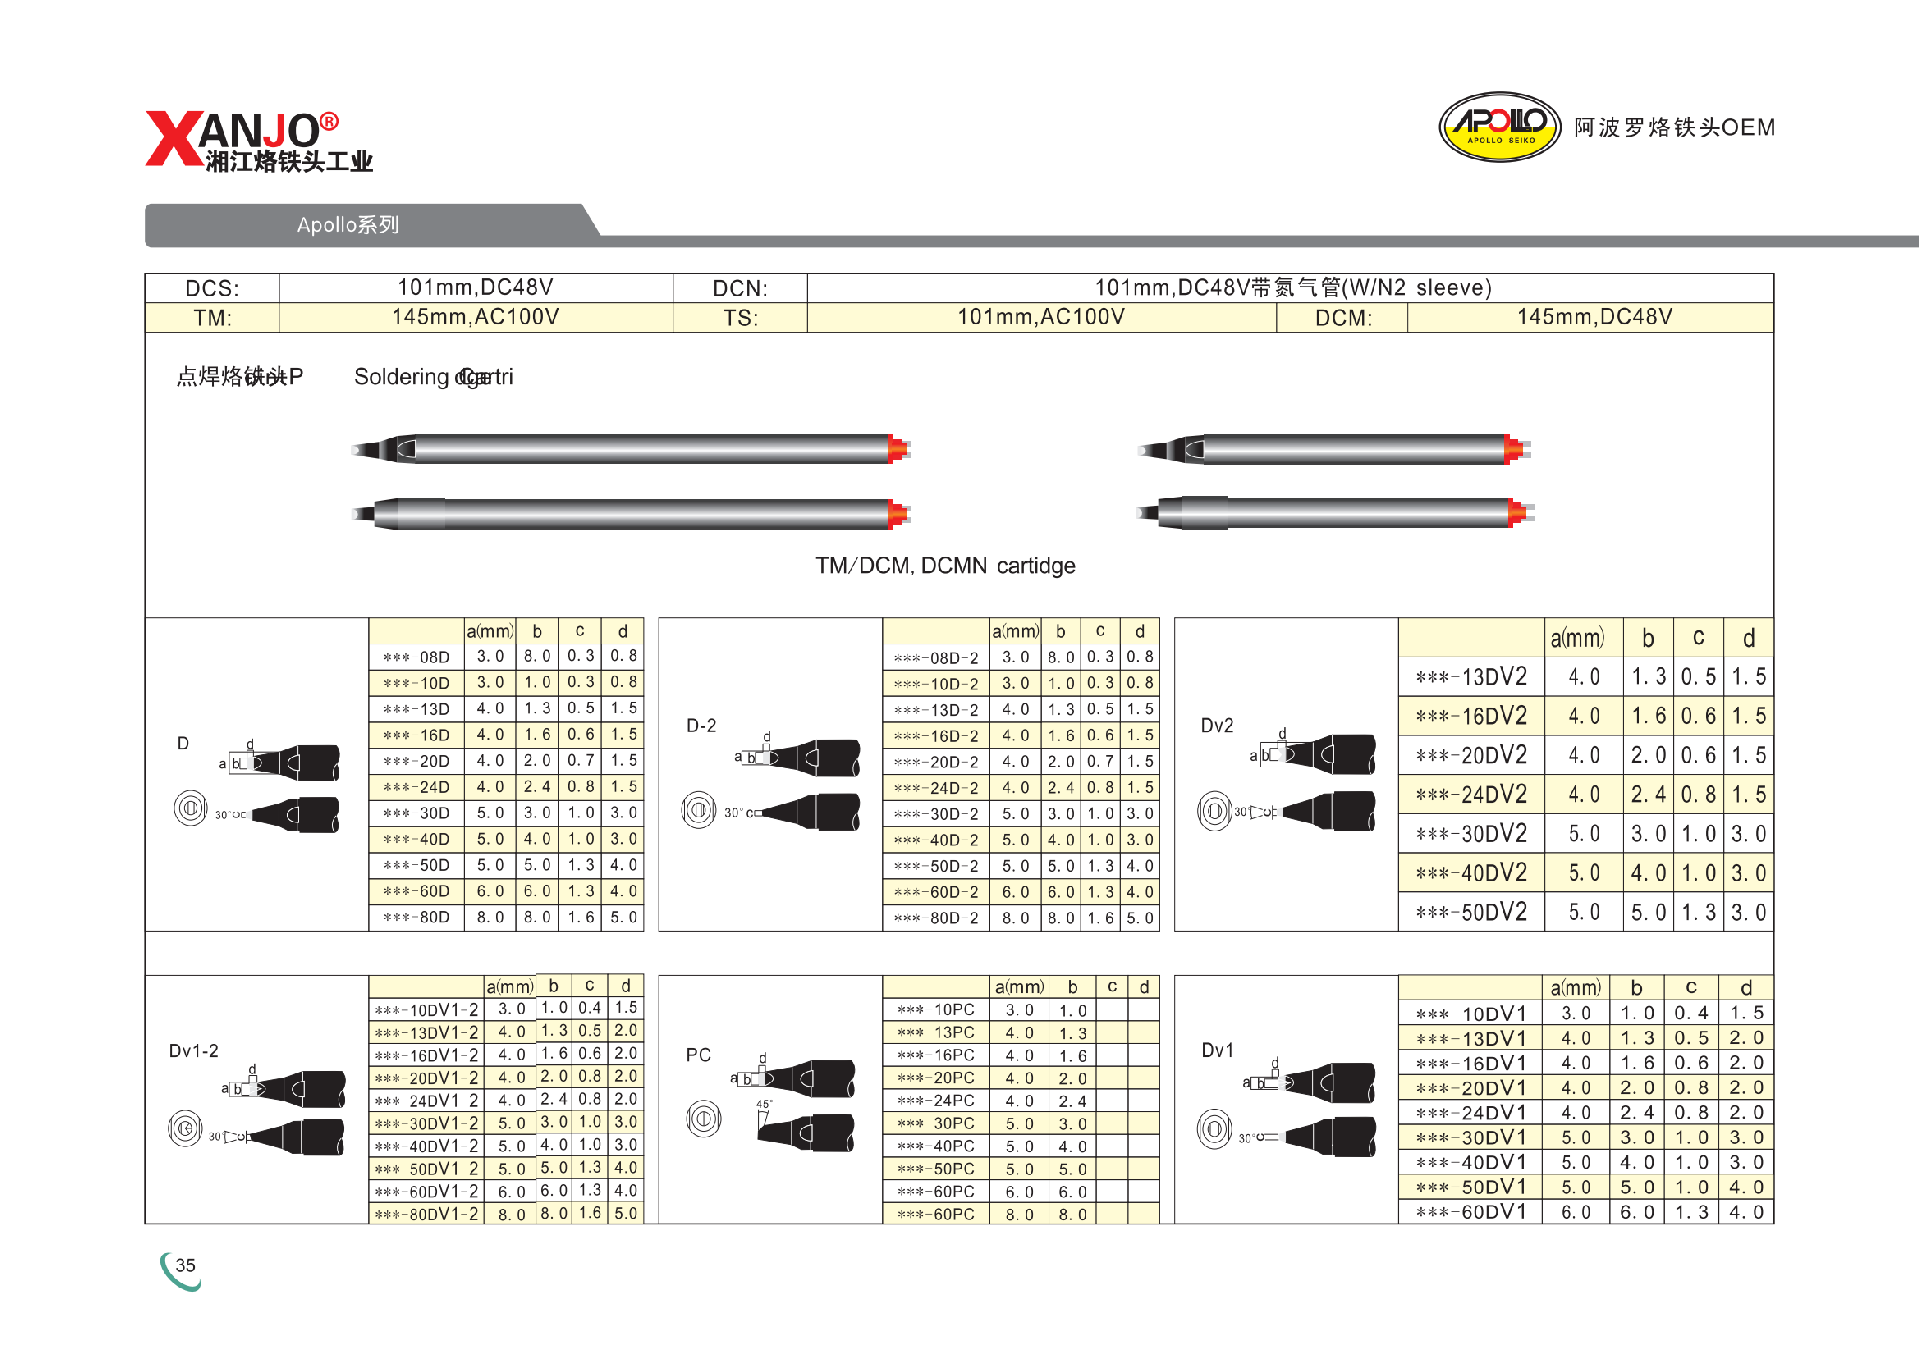Viewport: 1920px width, 1357px height.
Task: Click the "***-16PC" row label
Action: [936, 1055]
